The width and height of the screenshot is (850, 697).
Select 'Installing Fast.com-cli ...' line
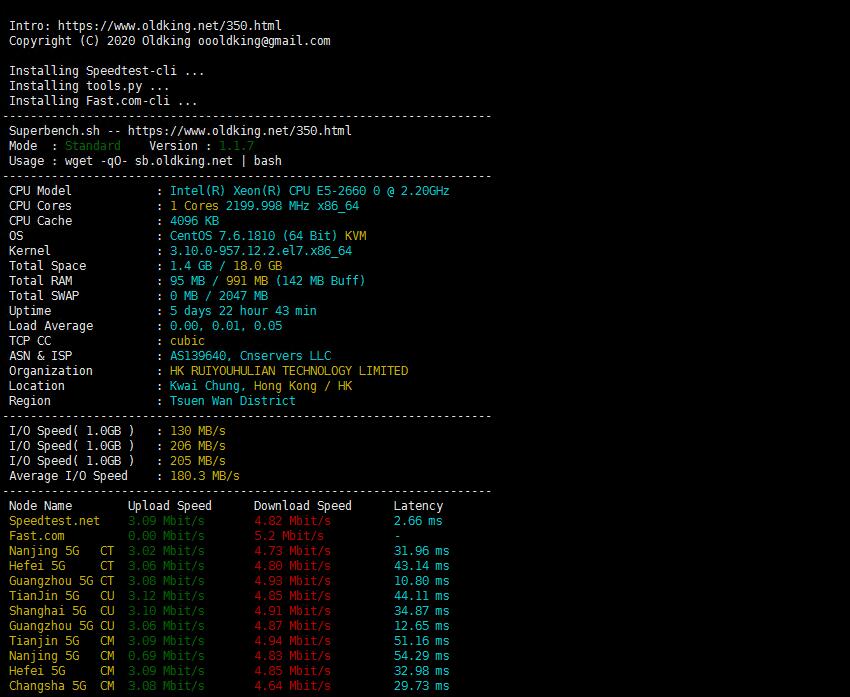pos(103,101)
